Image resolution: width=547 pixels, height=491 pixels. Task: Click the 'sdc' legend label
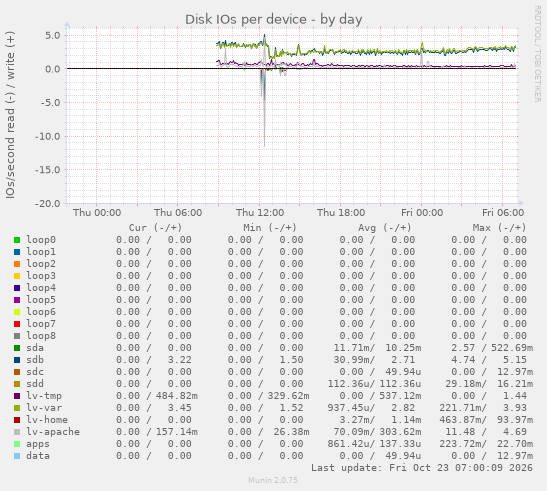(x=35, y=372)
